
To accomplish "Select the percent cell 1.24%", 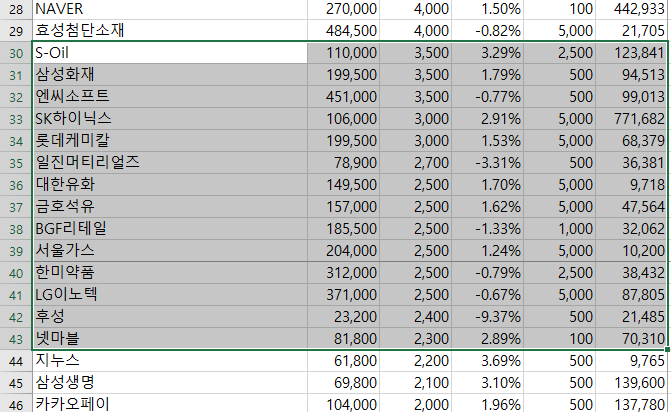I will 487,251.
